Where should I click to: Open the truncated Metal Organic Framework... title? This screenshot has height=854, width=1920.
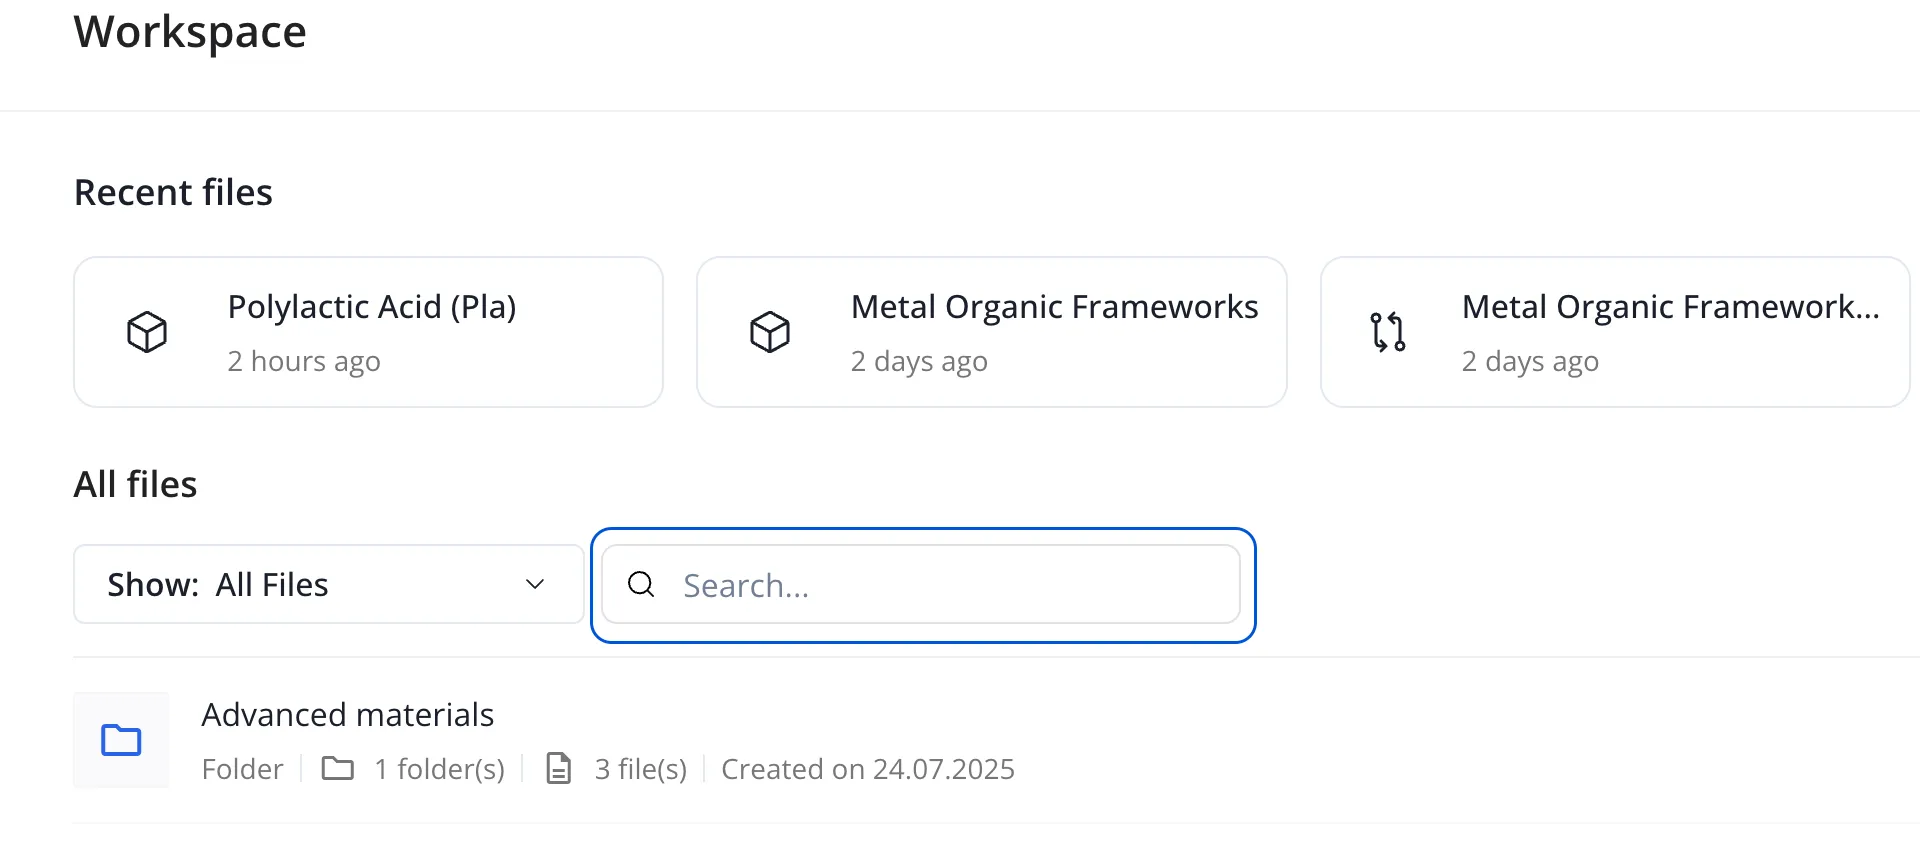point(1671,307)
